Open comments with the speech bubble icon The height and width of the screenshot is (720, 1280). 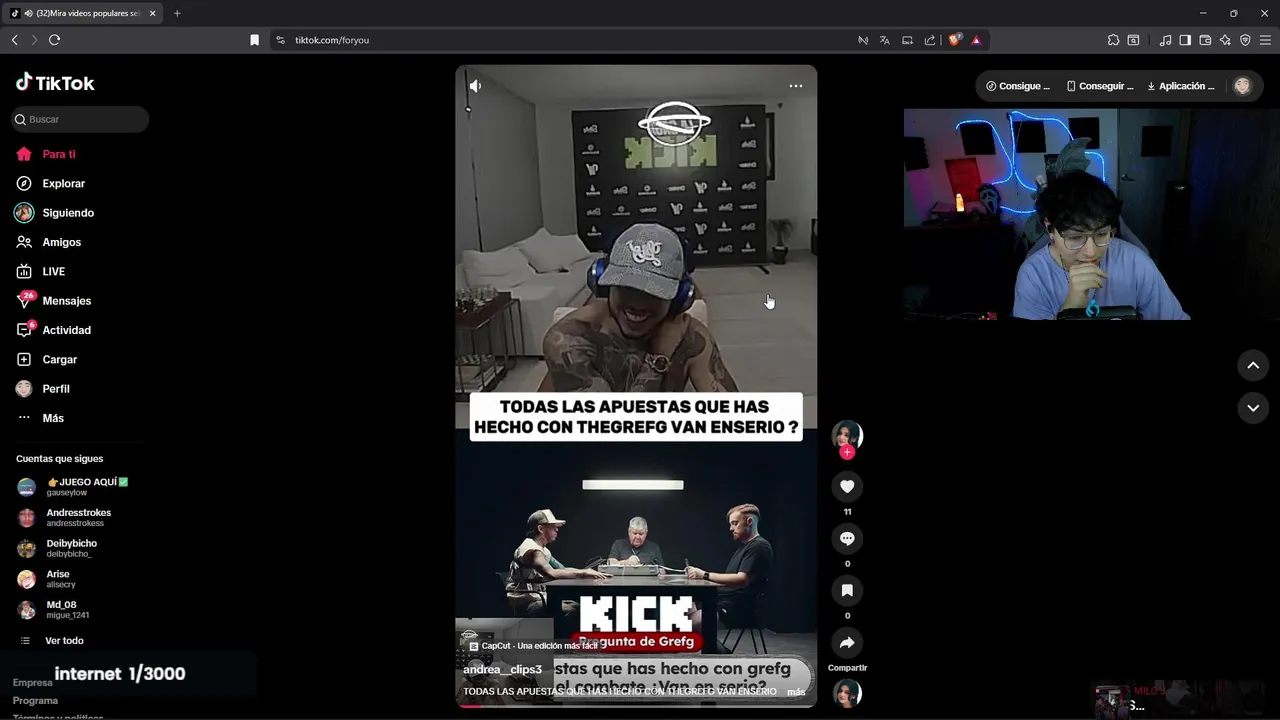coord(847,538)
